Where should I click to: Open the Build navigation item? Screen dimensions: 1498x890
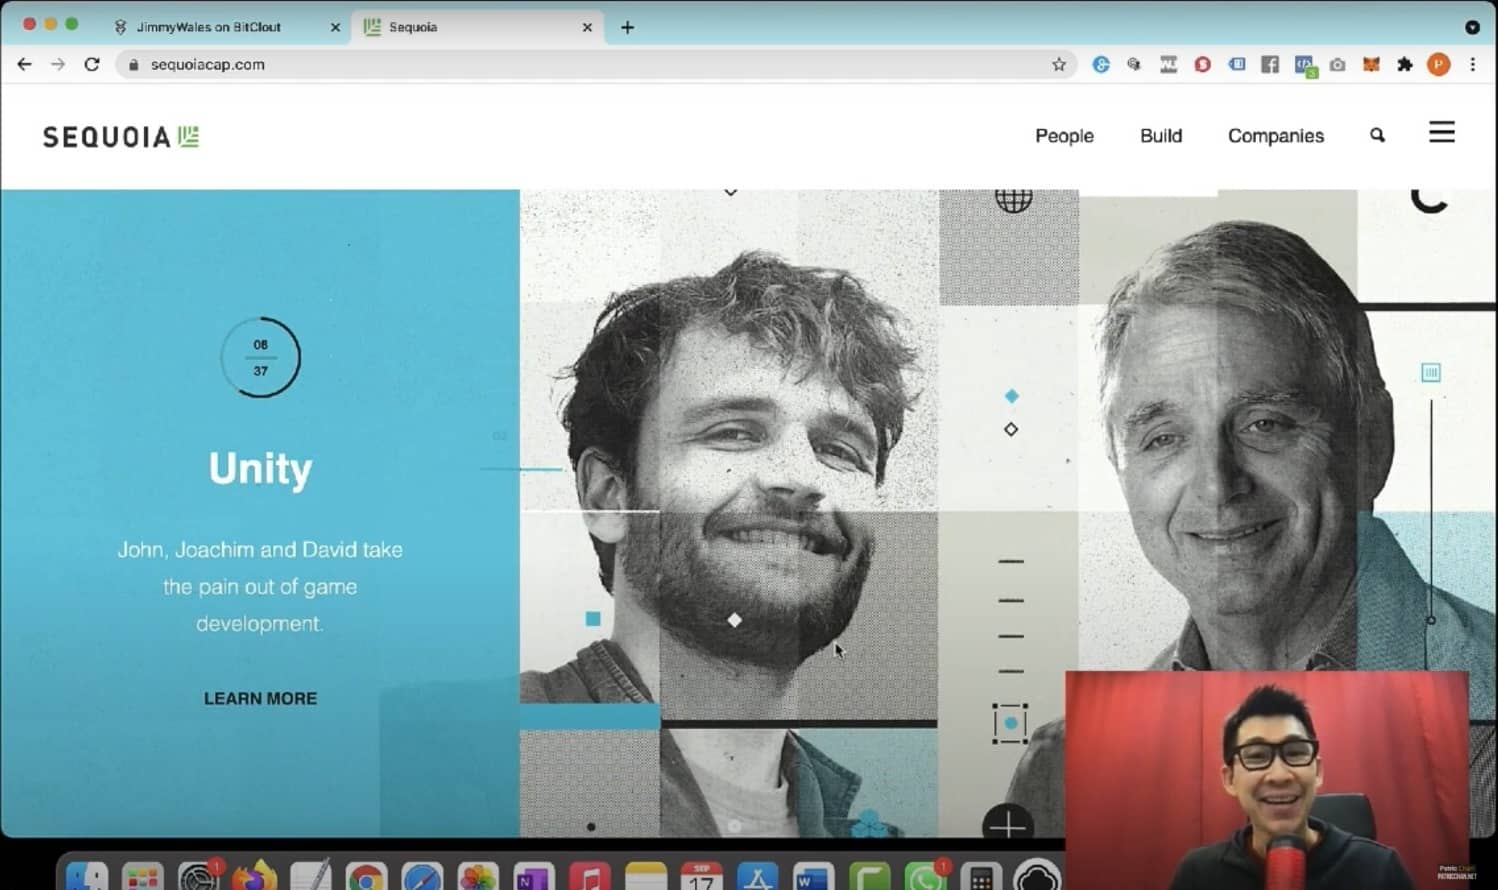pyautogui.click(x=1161, y=136)
